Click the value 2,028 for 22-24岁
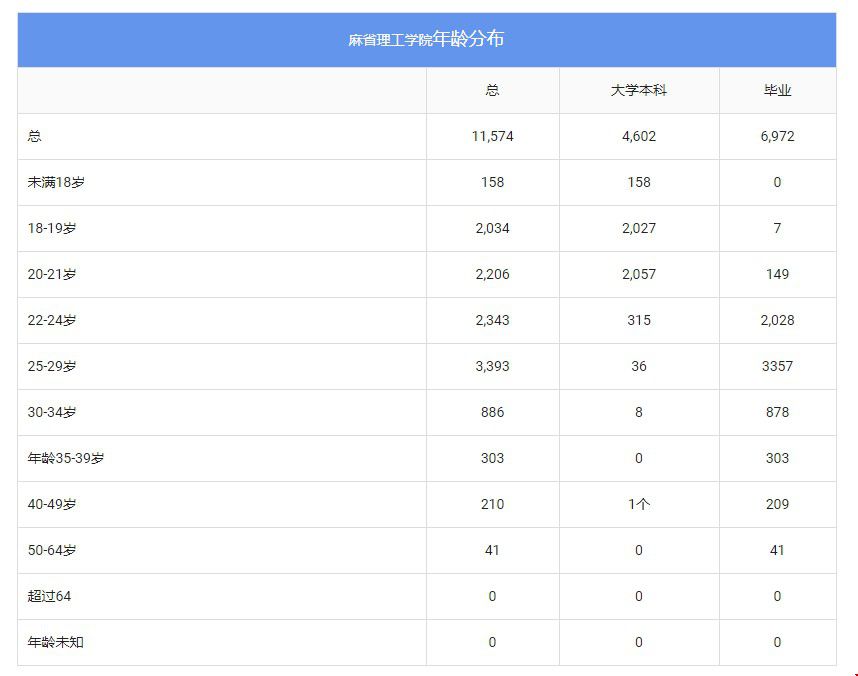 (x=778, y=320)
